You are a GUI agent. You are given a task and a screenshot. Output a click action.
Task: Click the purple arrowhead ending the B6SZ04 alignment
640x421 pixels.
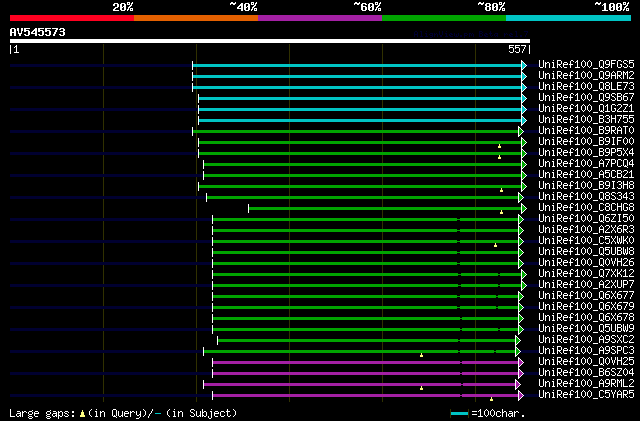pyautogui.click(x=521, y=374)
